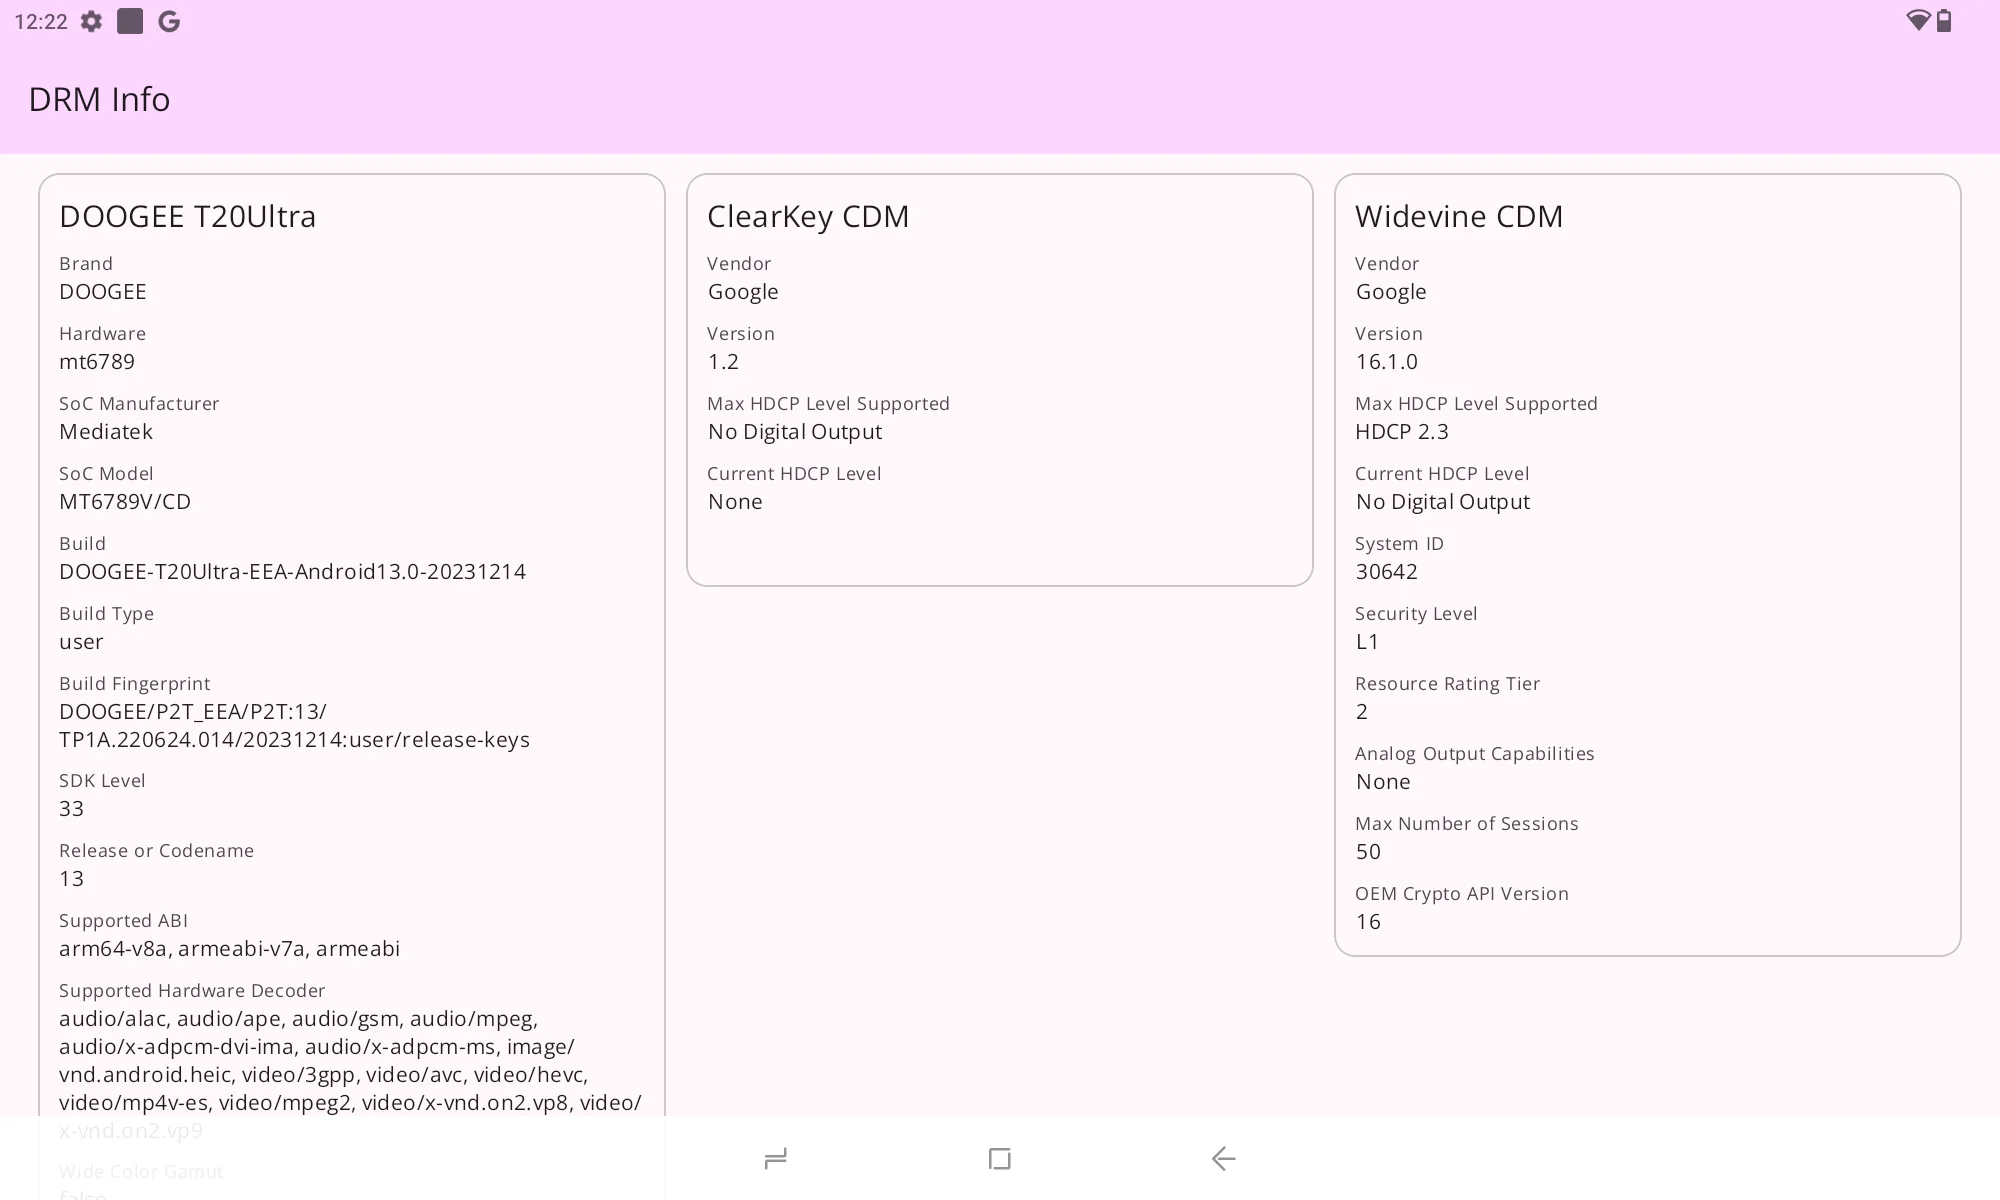This screenshot has height=1200, width=2000.
Task: Tap the Widevine Max HDCP Level Supported label
Action: tap(1476, 404)
